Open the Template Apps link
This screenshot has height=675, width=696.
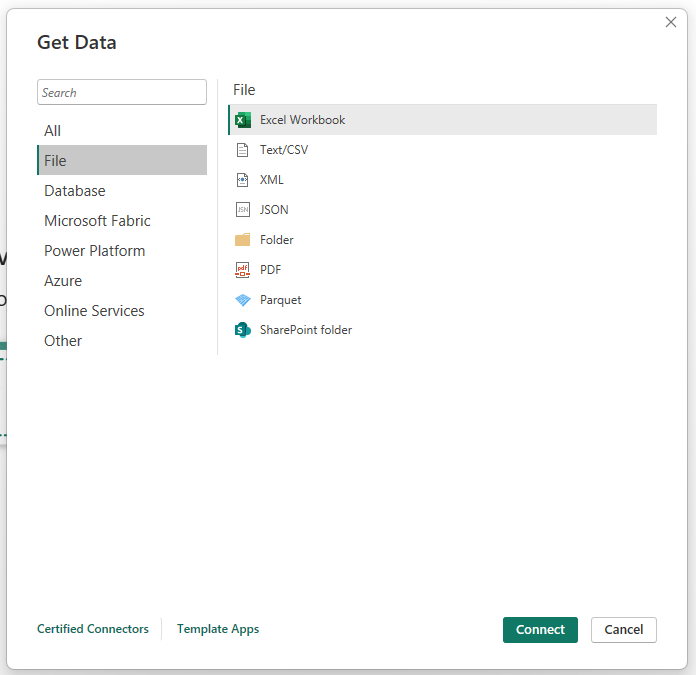tap(218, 629)
